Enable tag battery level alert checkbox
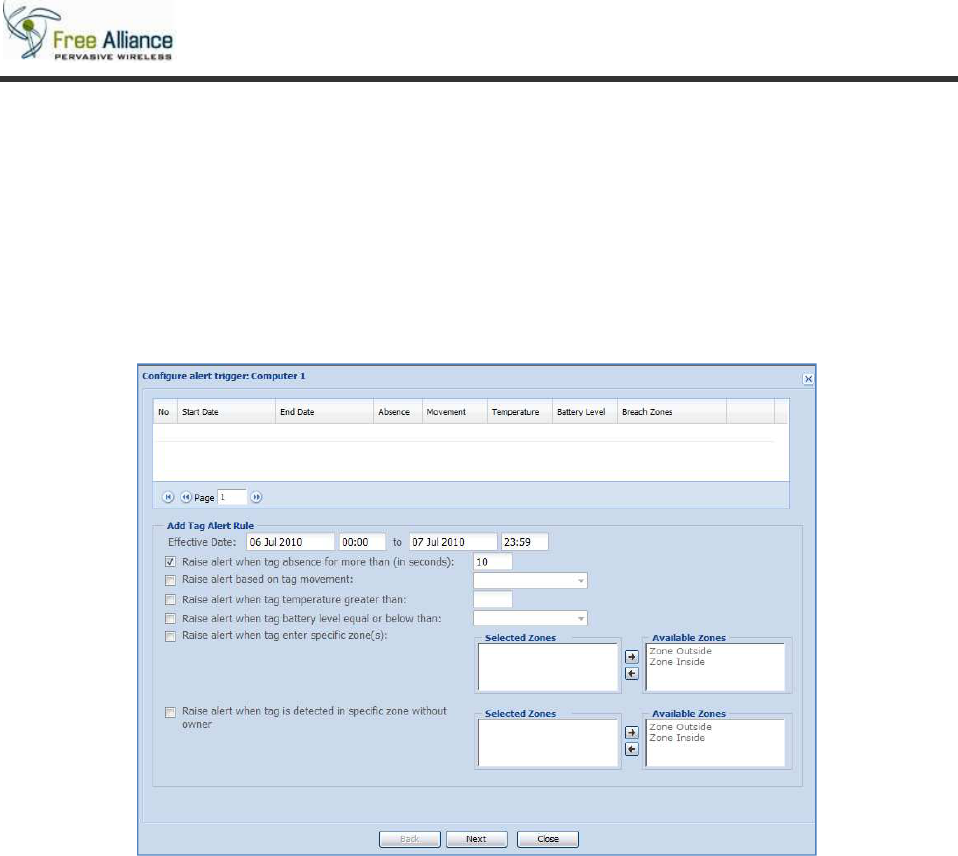 coord(170,619)
